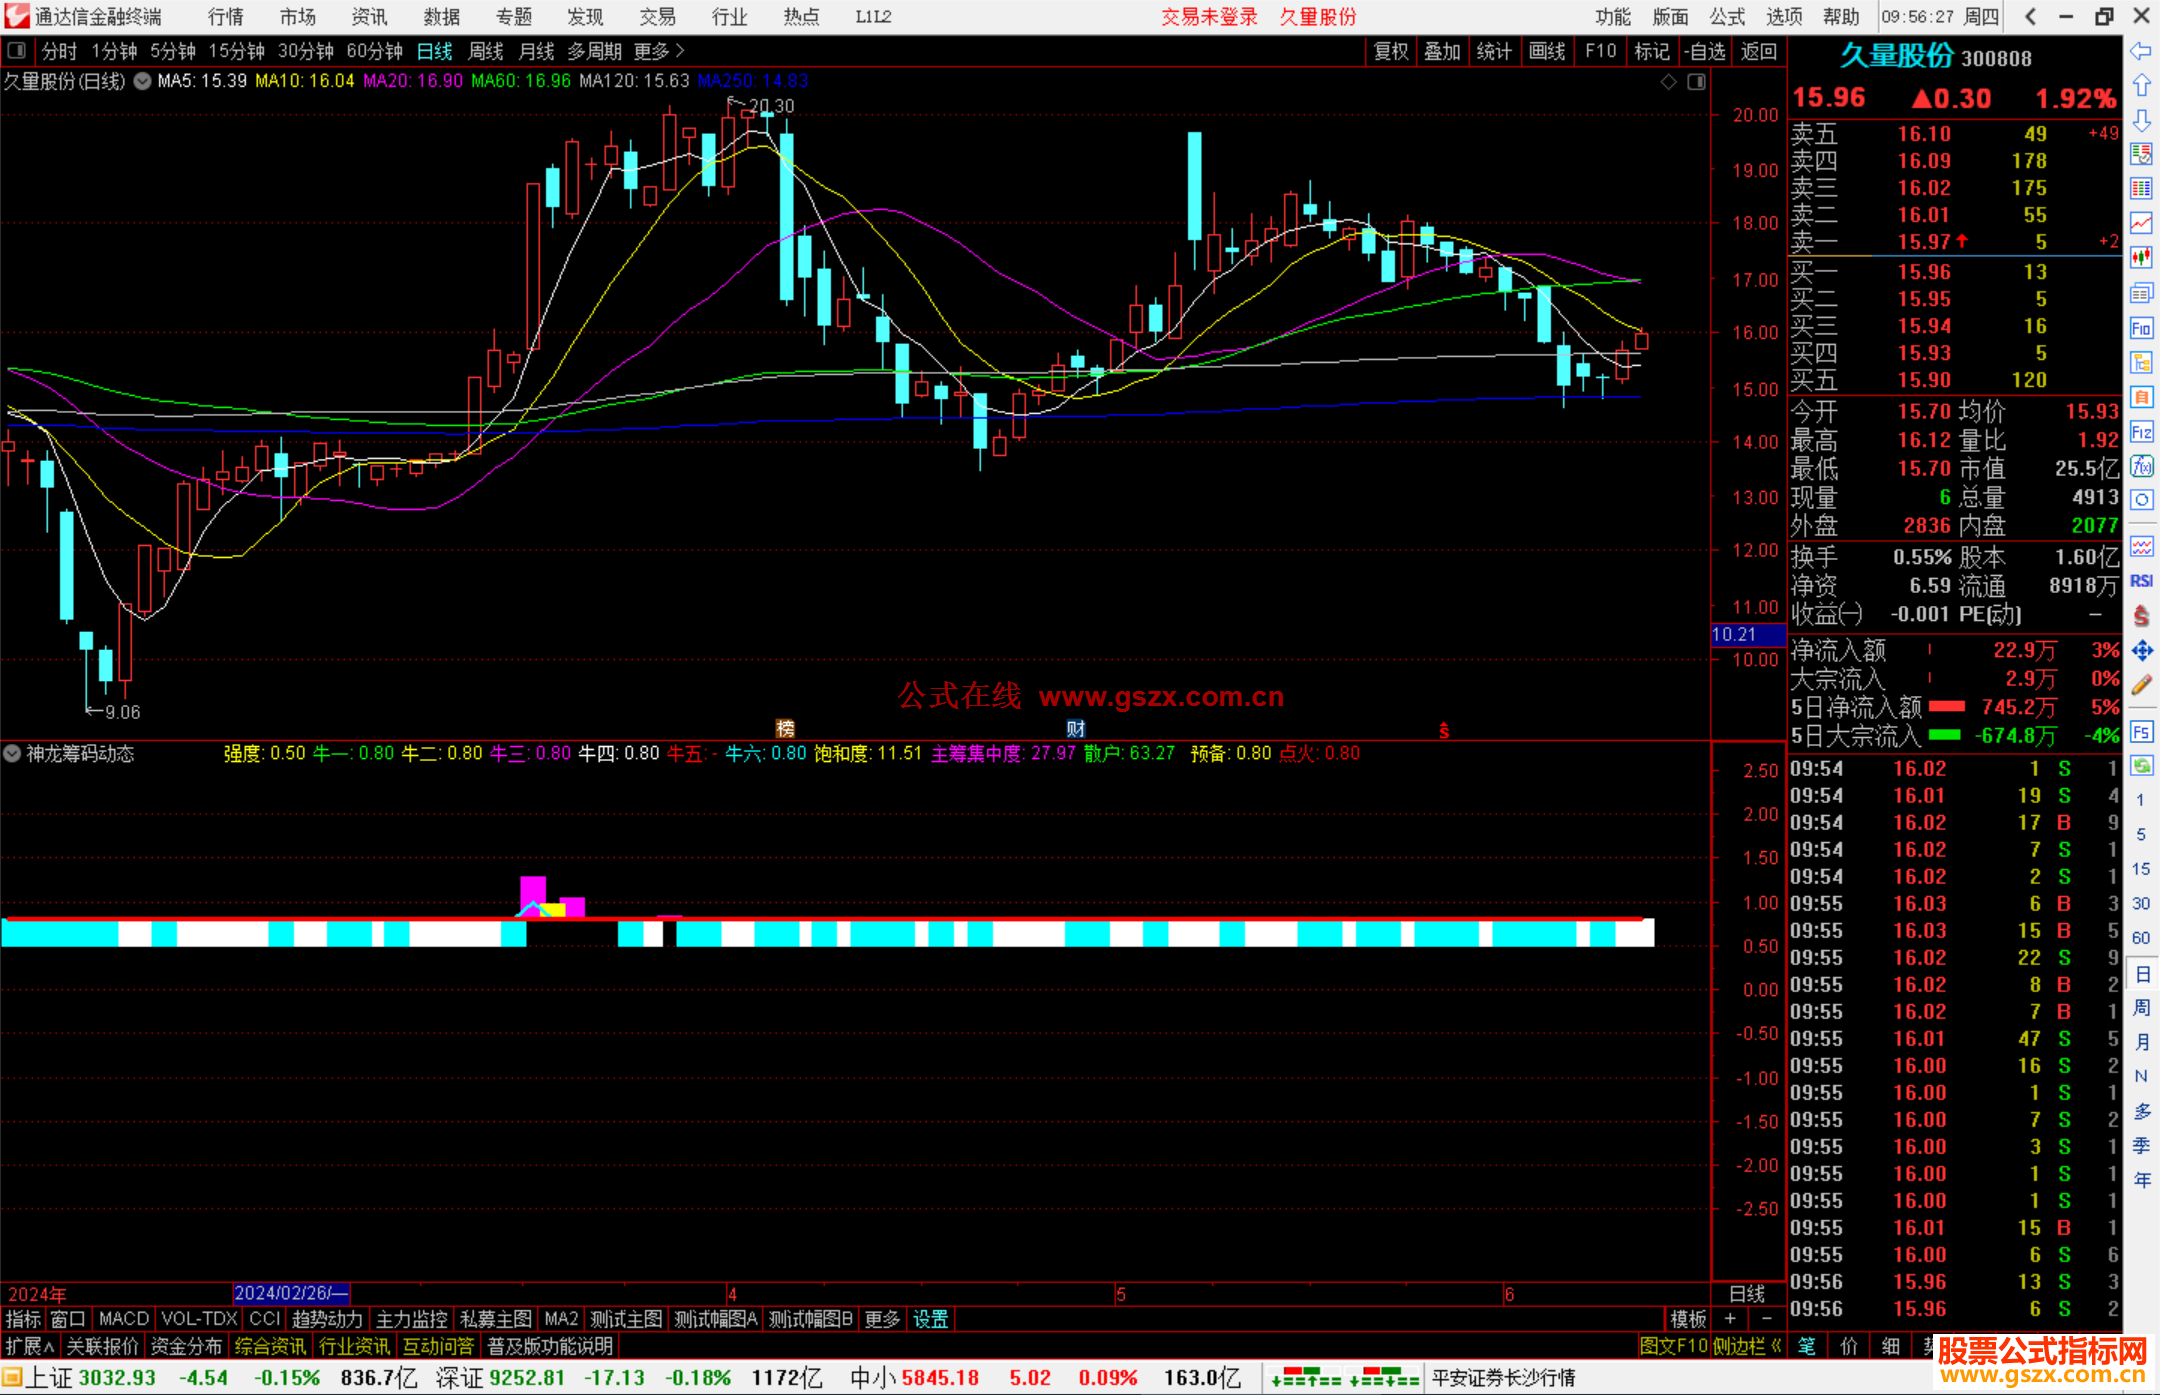Viewport: 2160px width, 1395px height.
Task: Open the 行情 menu
Action: click(225, 17)
